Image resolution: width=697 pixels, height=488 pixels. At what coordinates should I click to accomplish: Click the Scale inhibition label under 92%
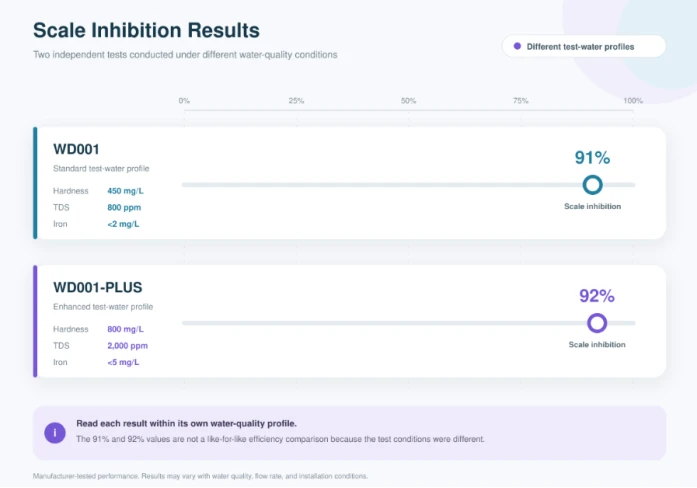pos(597,344)
